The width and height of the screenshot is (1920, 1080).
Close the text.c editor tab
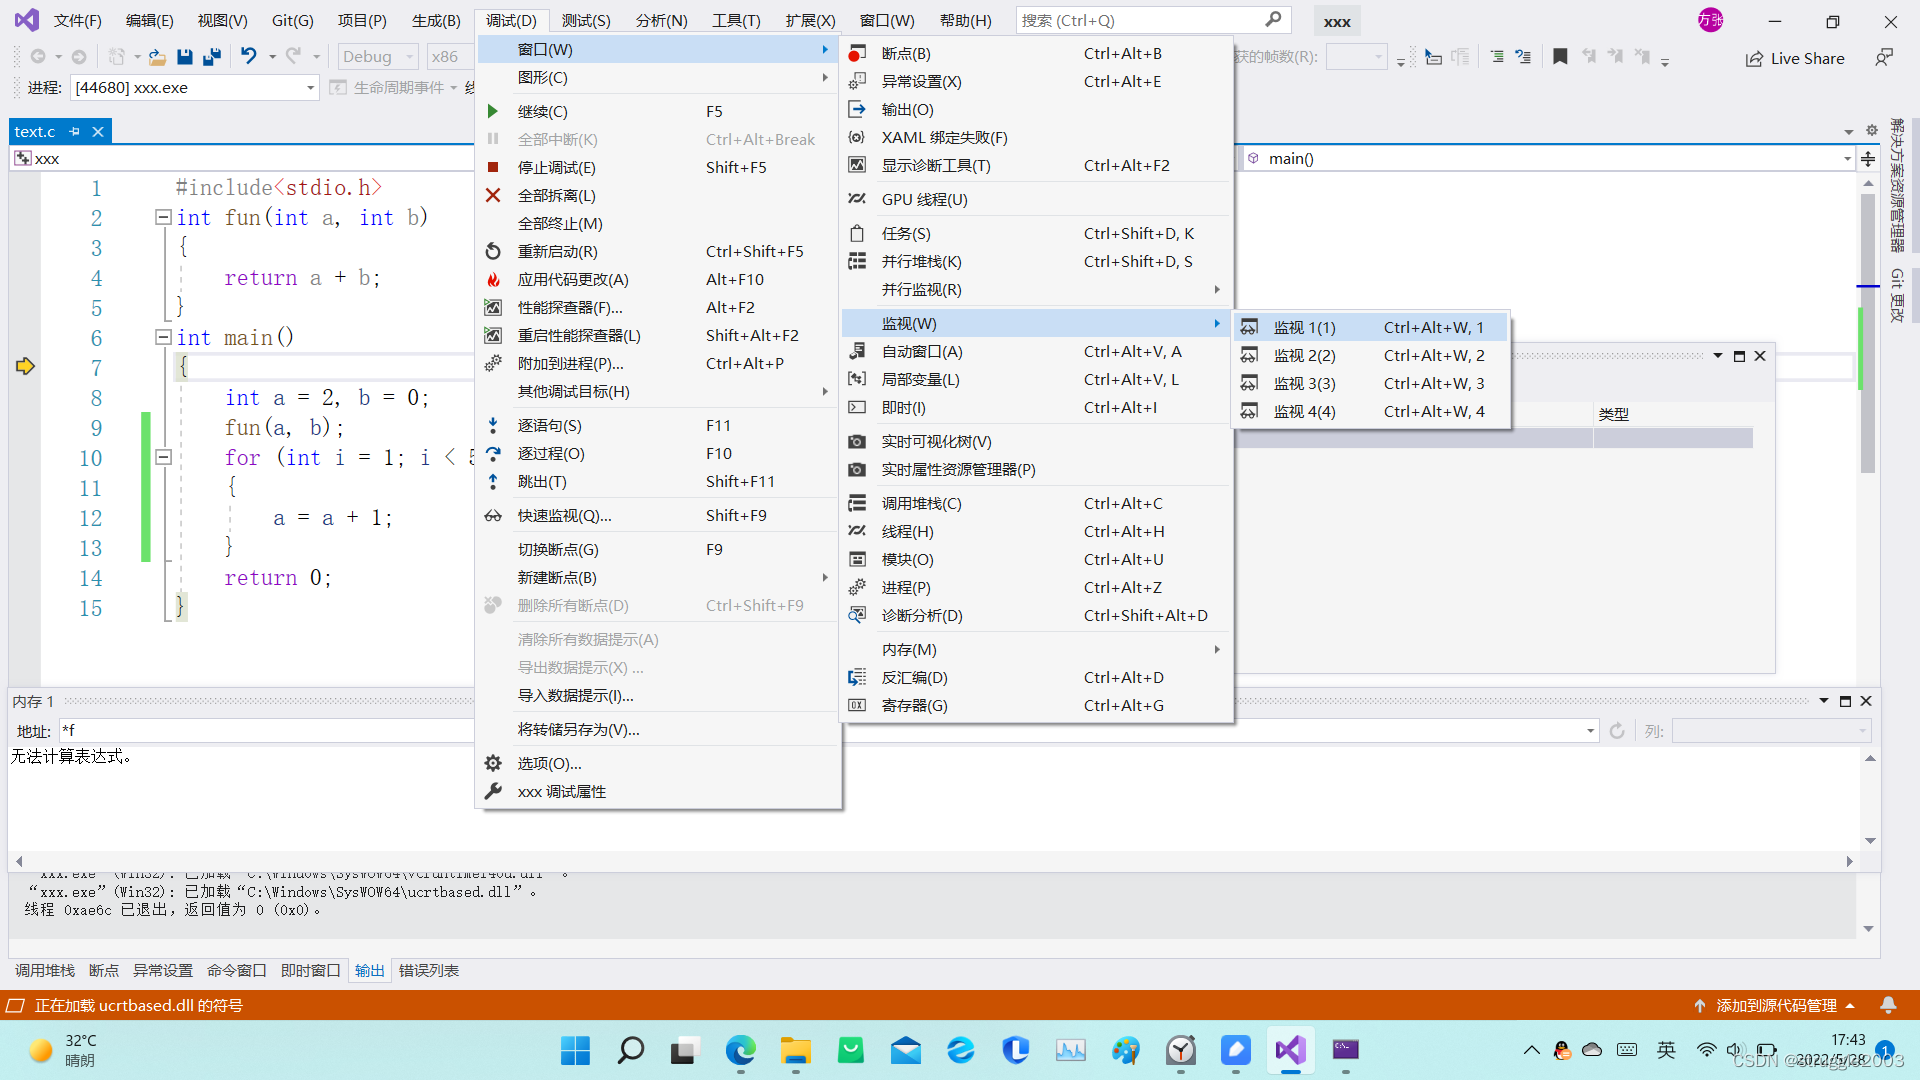click(98, 131)
